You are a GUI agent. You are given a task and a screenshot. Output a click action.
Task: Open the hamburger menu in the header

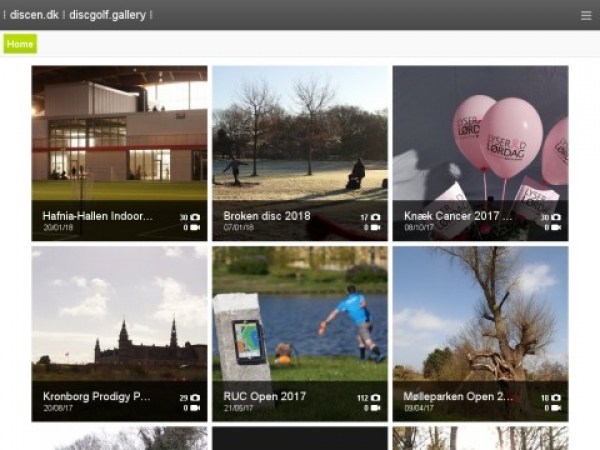click(x=586, y=15)
